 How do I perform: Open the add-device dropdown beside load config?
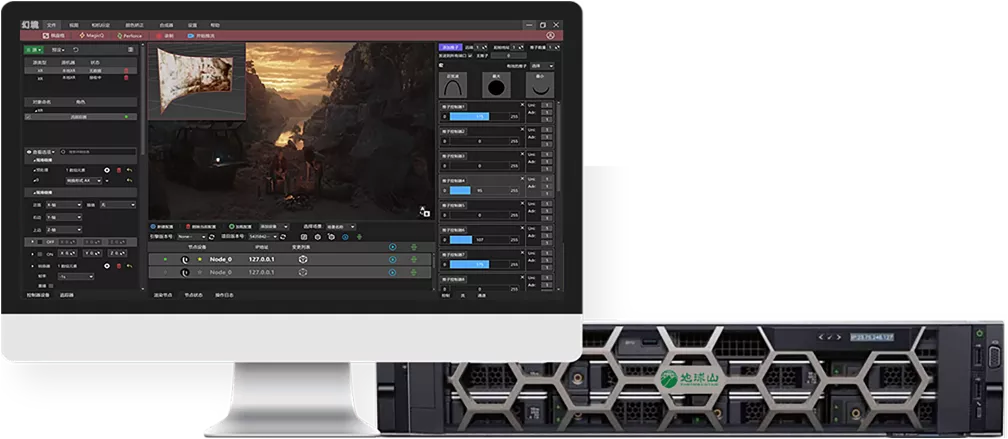coord(274,227)
